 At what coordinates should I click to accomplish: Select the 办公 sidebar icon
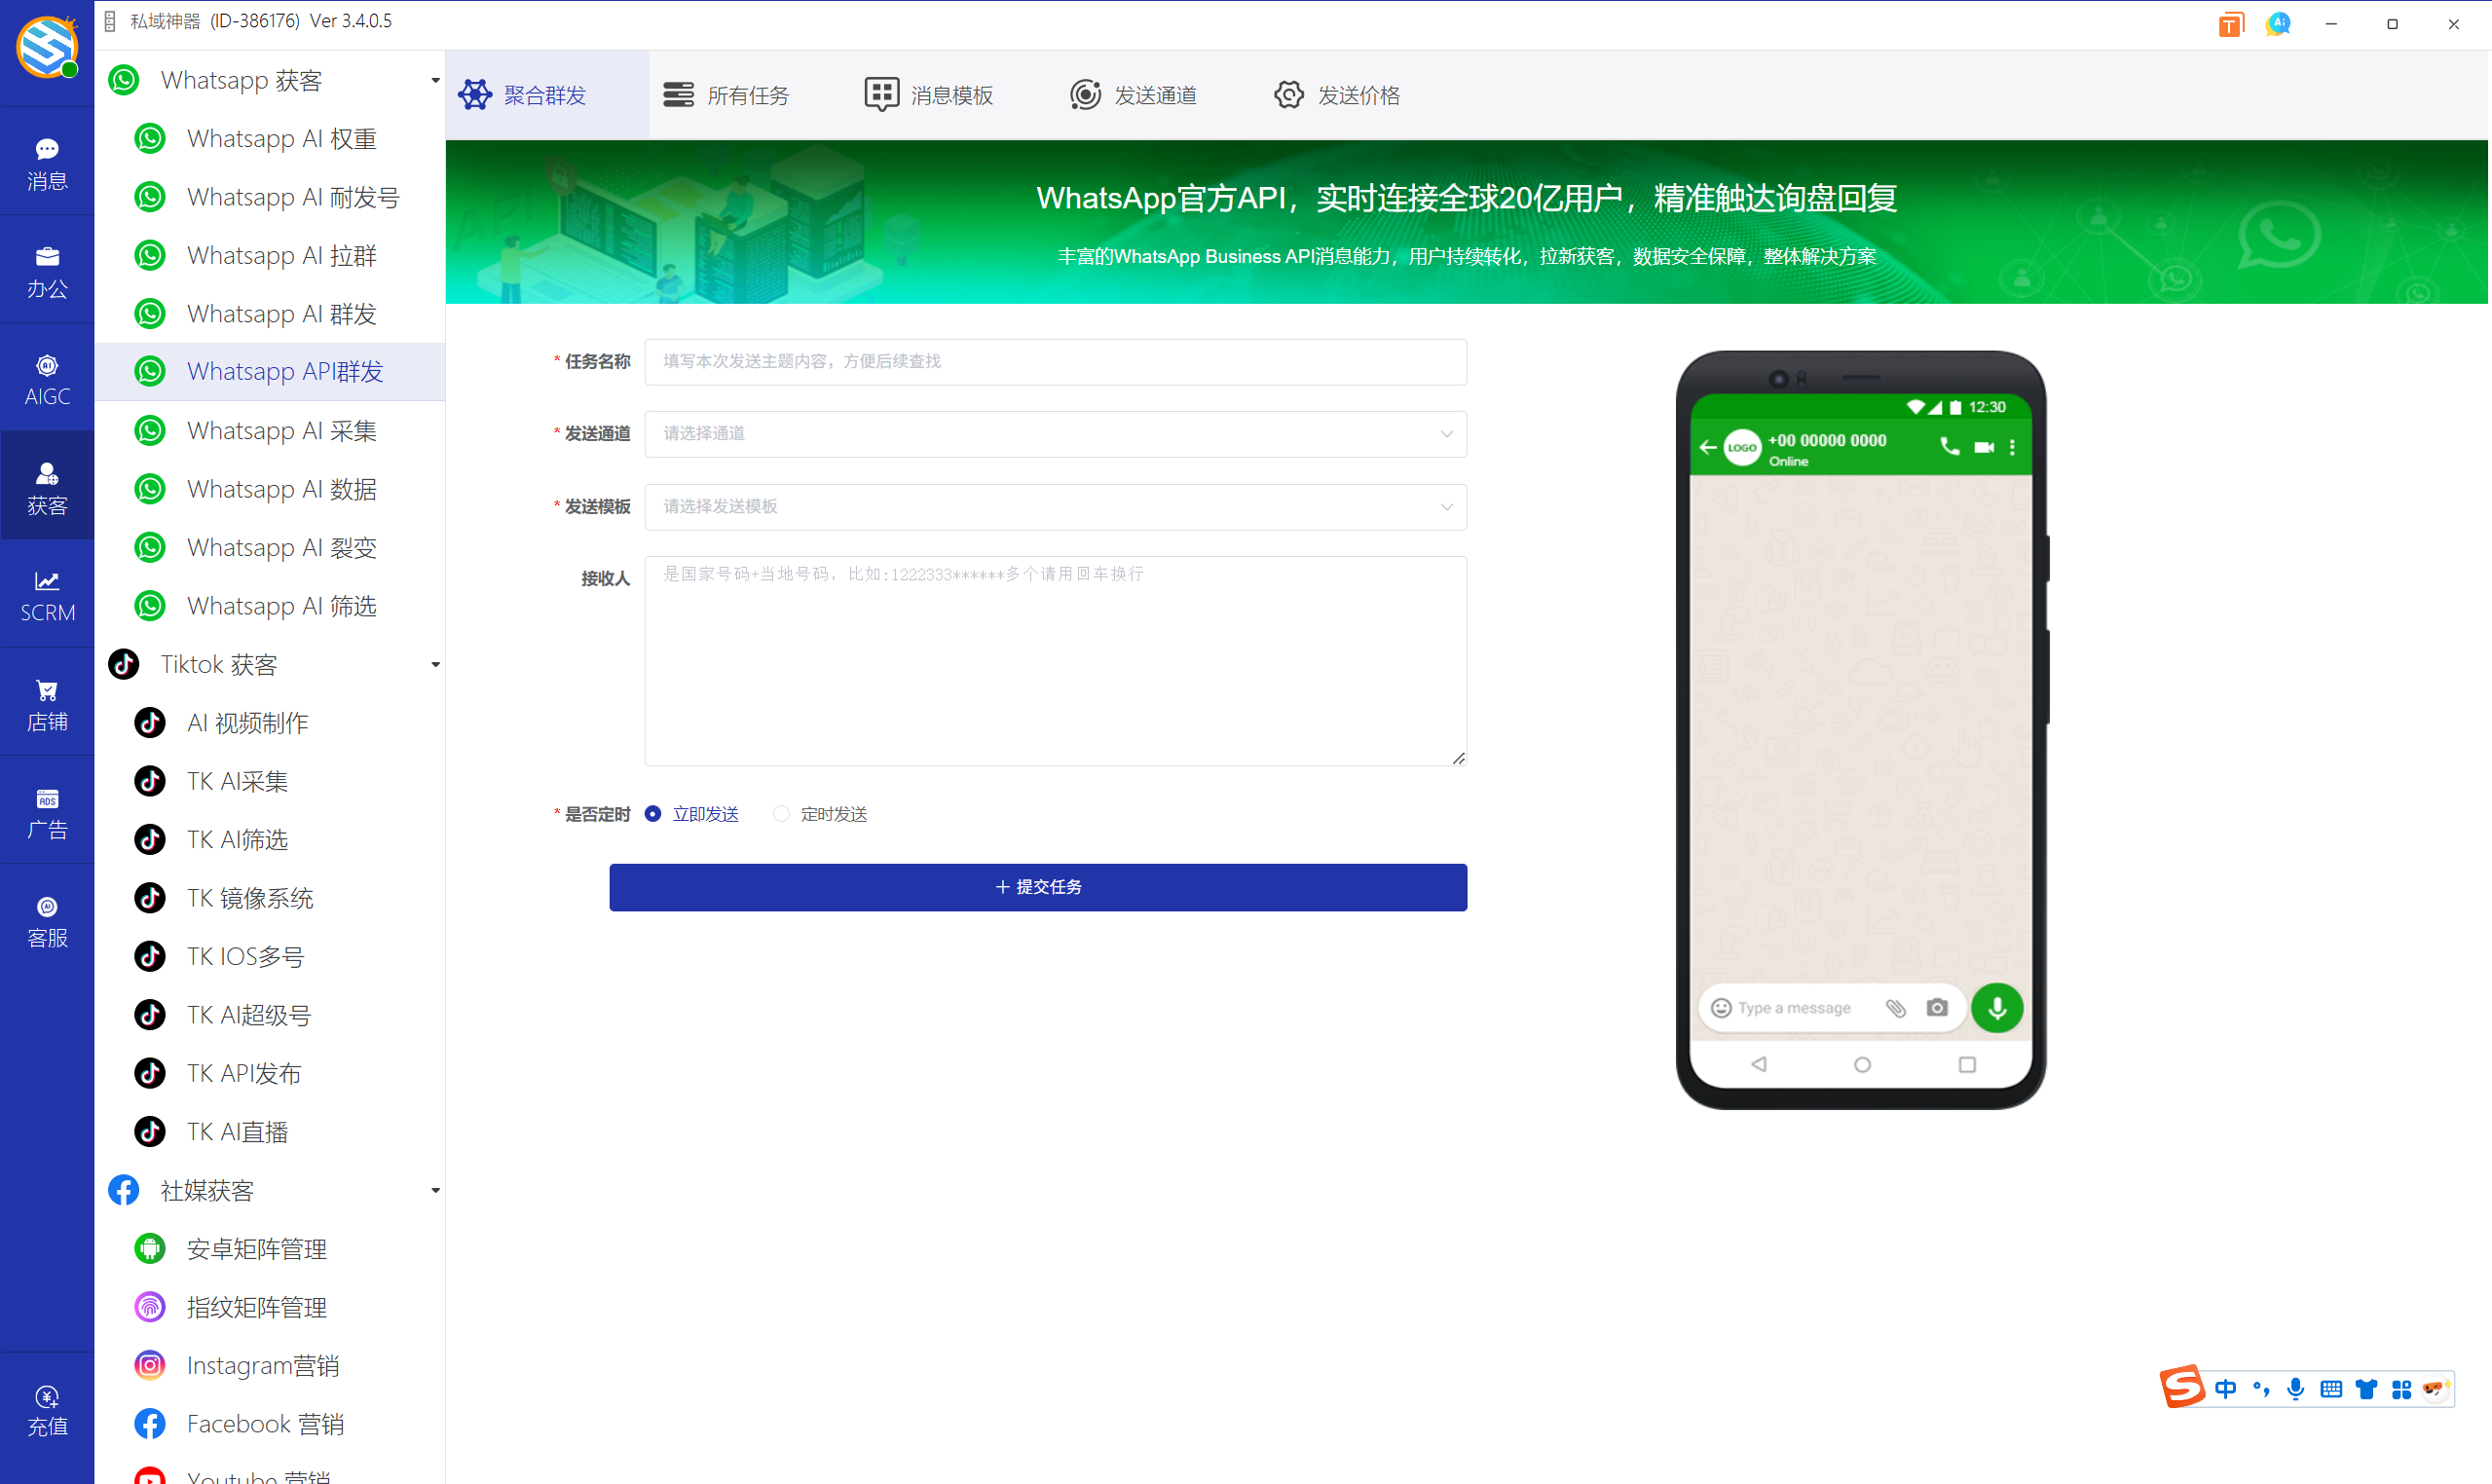pyautogui.click(x=47, y=270)
